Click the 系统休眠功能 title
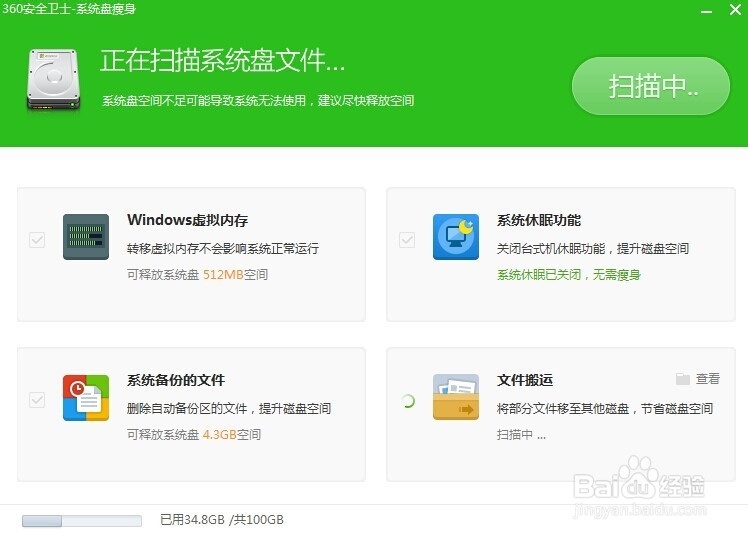Image resolution: width=748 pixels, height=536 pixels. [539, 220]
